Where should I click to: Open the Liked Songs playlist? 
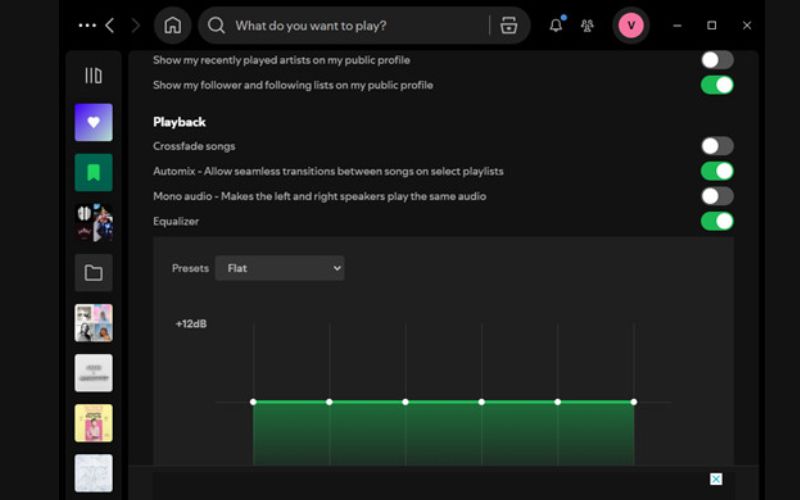coord(93,122)
